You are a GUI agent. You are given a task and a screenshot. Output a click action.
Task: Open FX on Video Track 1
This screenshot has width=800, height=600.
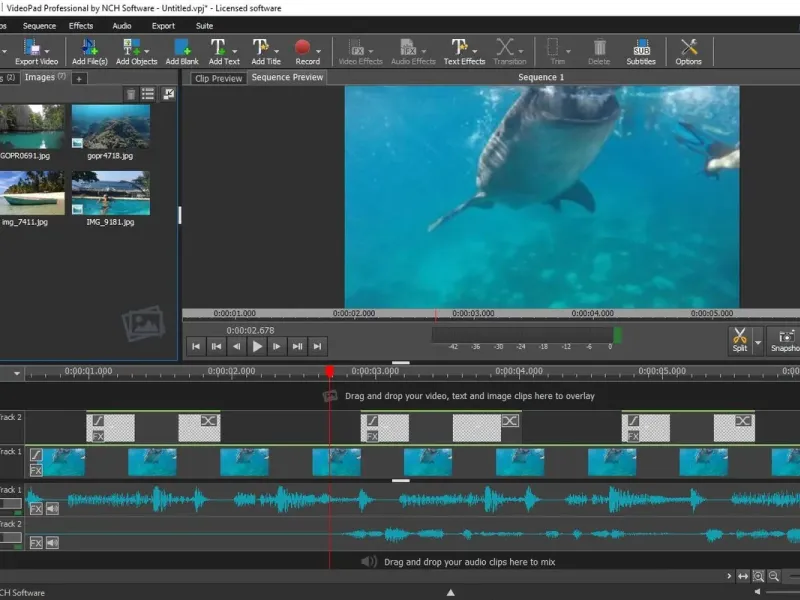pyautogui.click(x=36, y=470)
